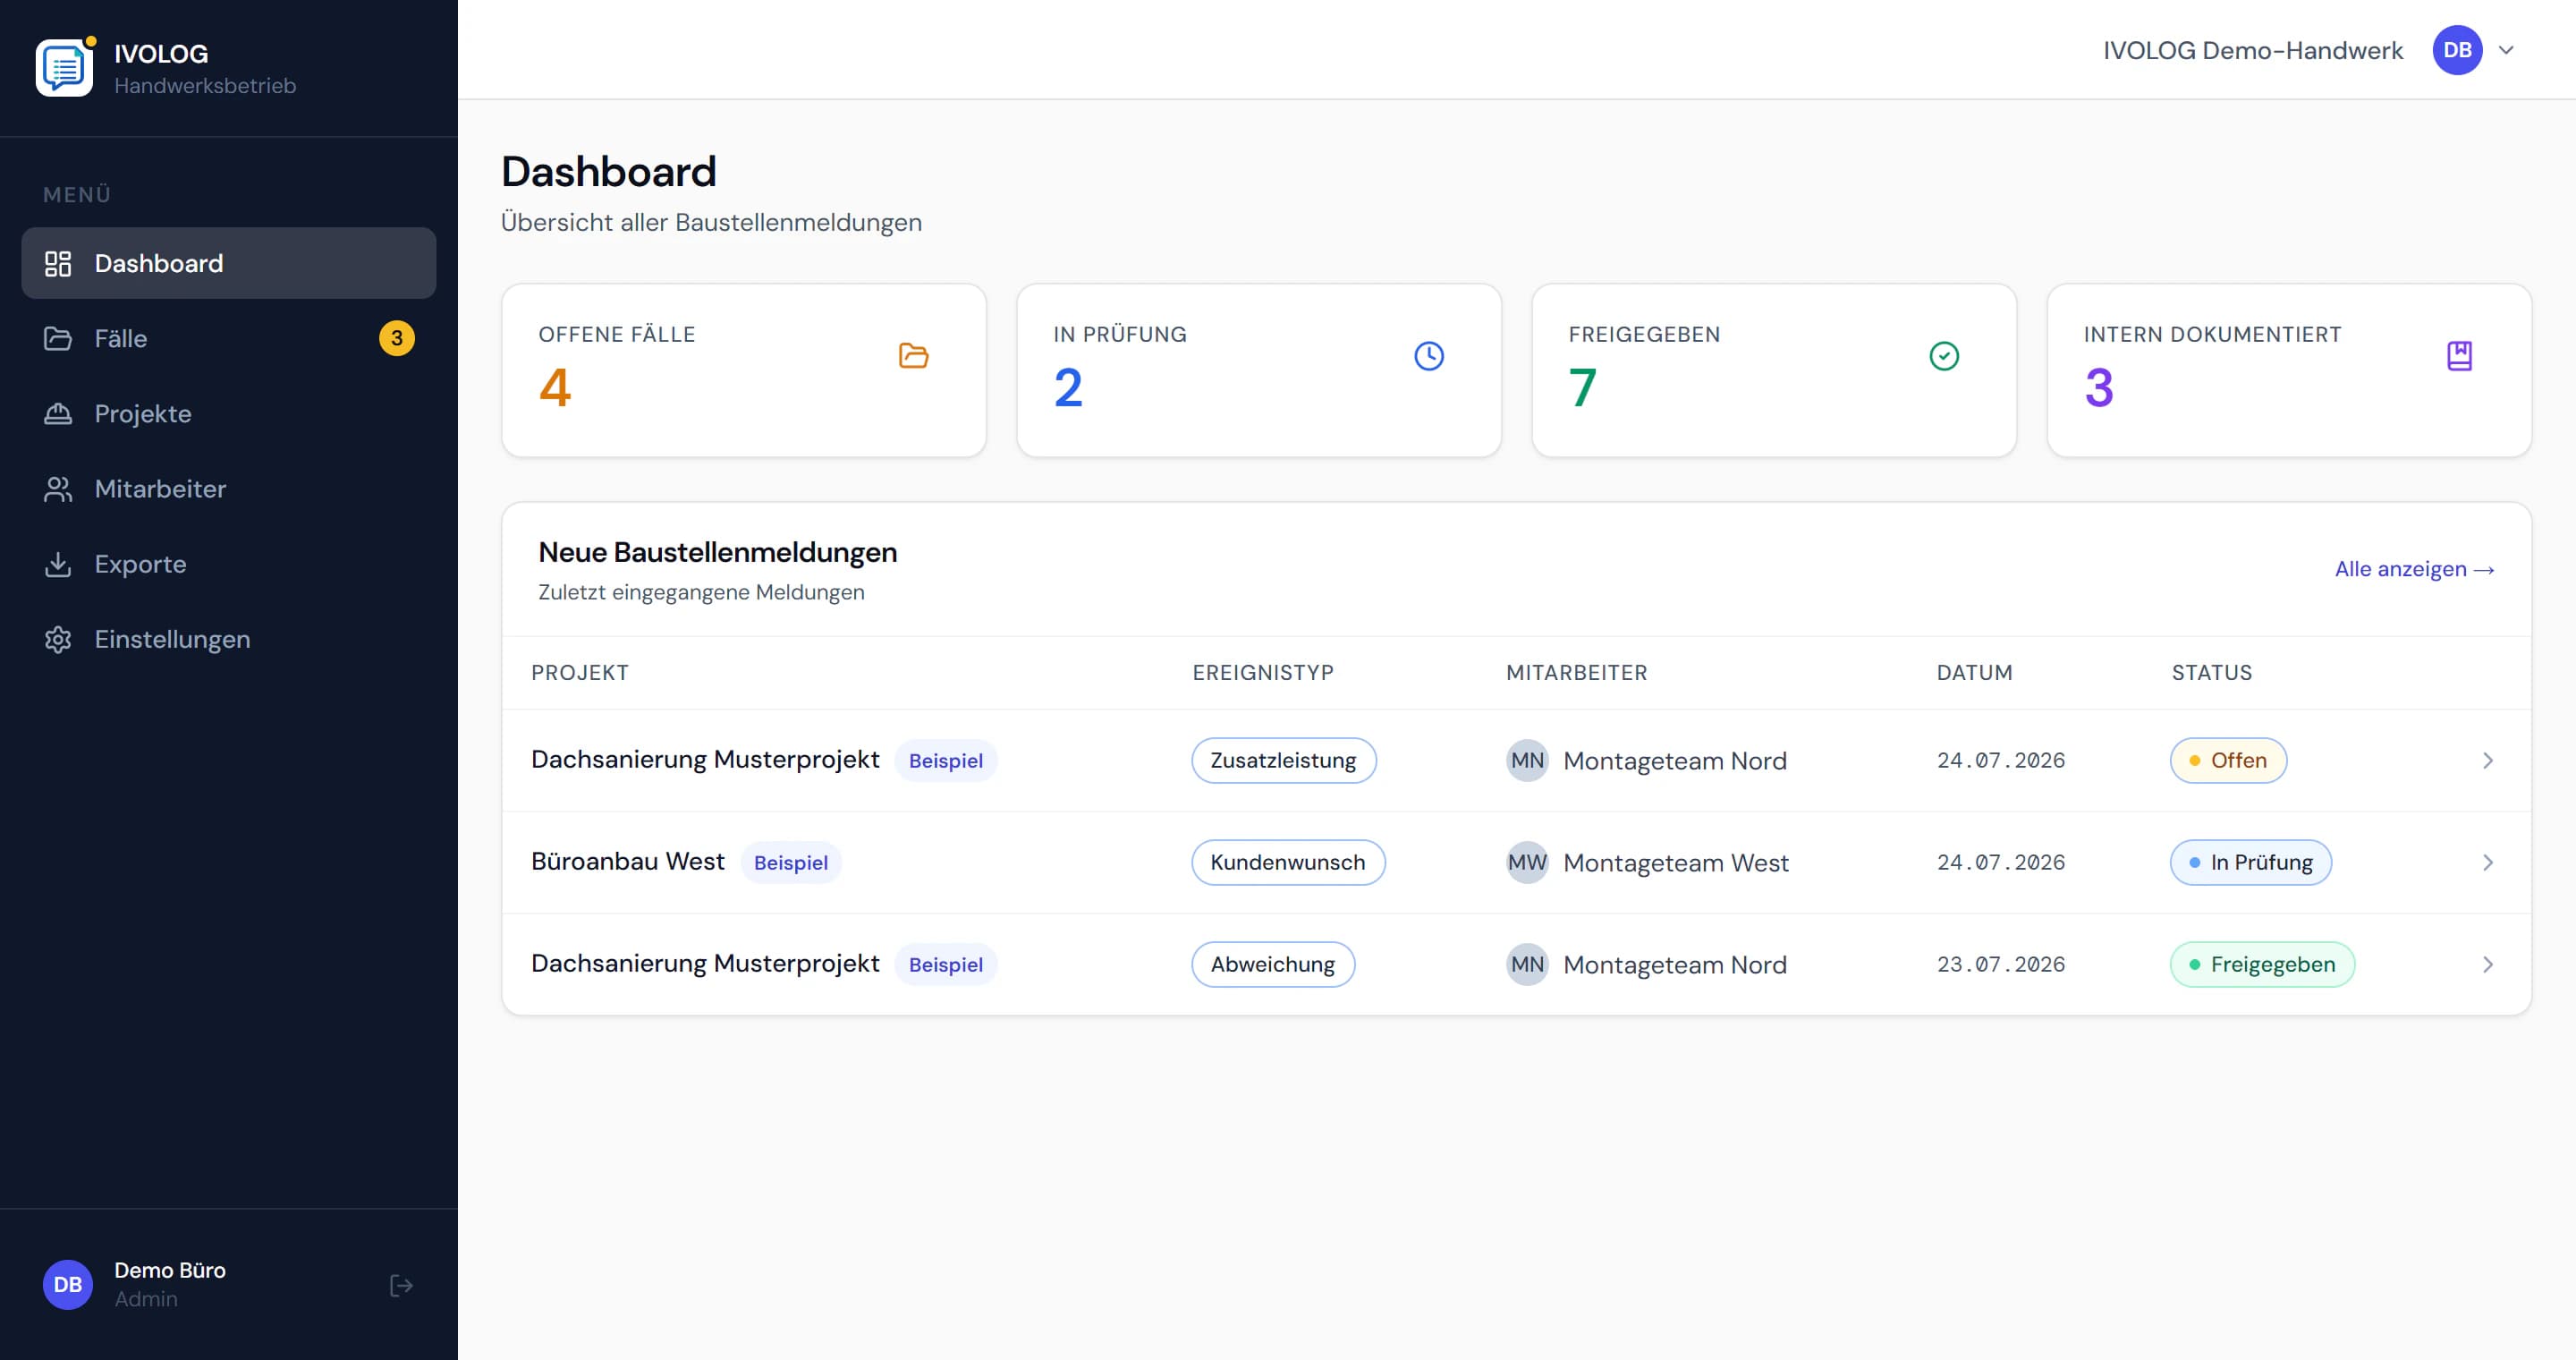Click the Kundenwunsch event type tag
The width and height of the screenshot is (2576, 1360).
pos(1288,863)
